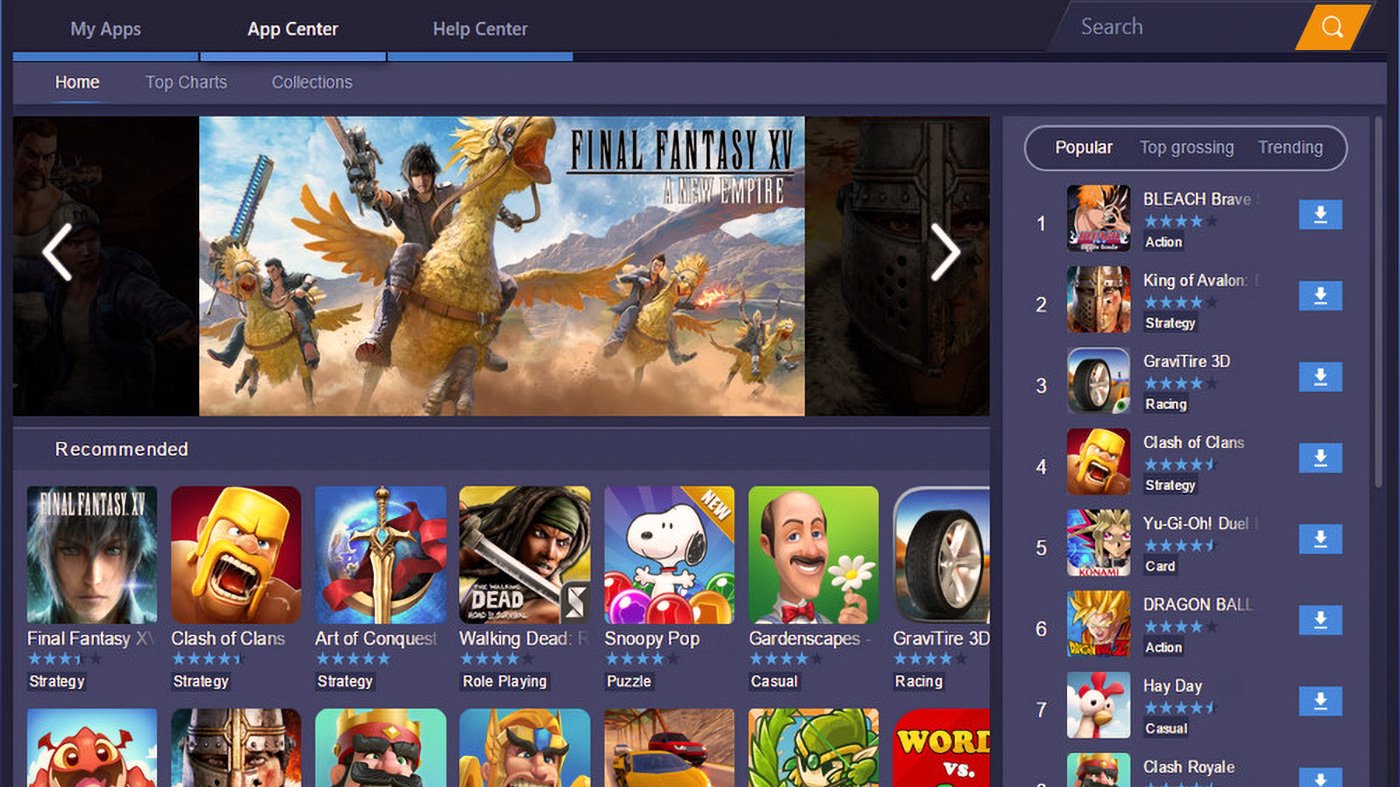The image size is (1400, 787).
Task: Open DRAGON BALL icon in popular list
Action: 1098,623
